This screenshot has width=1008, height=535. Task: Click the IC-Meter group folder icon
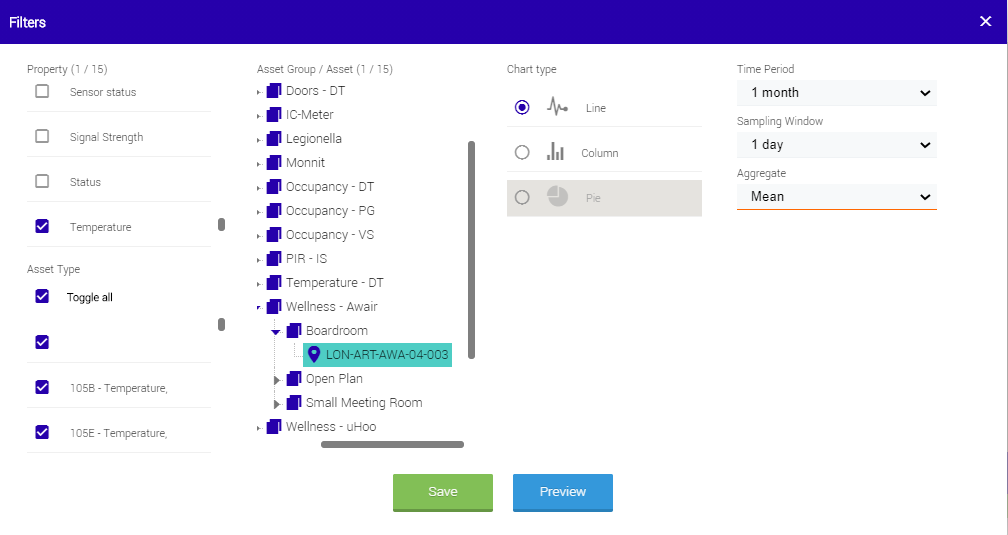pyautogui.click(x=274, y=114)
